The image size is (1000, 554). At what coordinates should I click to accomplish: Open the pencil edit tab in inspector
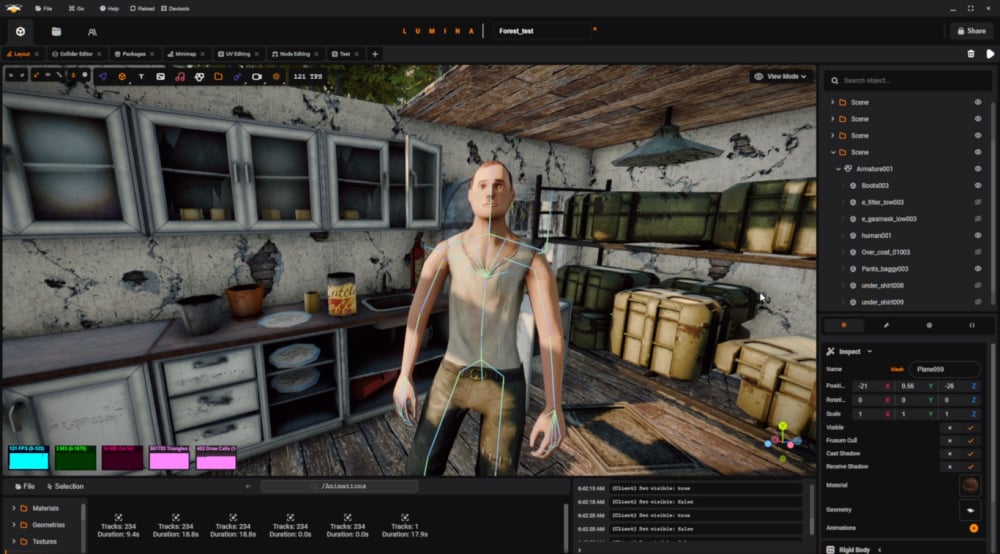(x=886, y=325)
